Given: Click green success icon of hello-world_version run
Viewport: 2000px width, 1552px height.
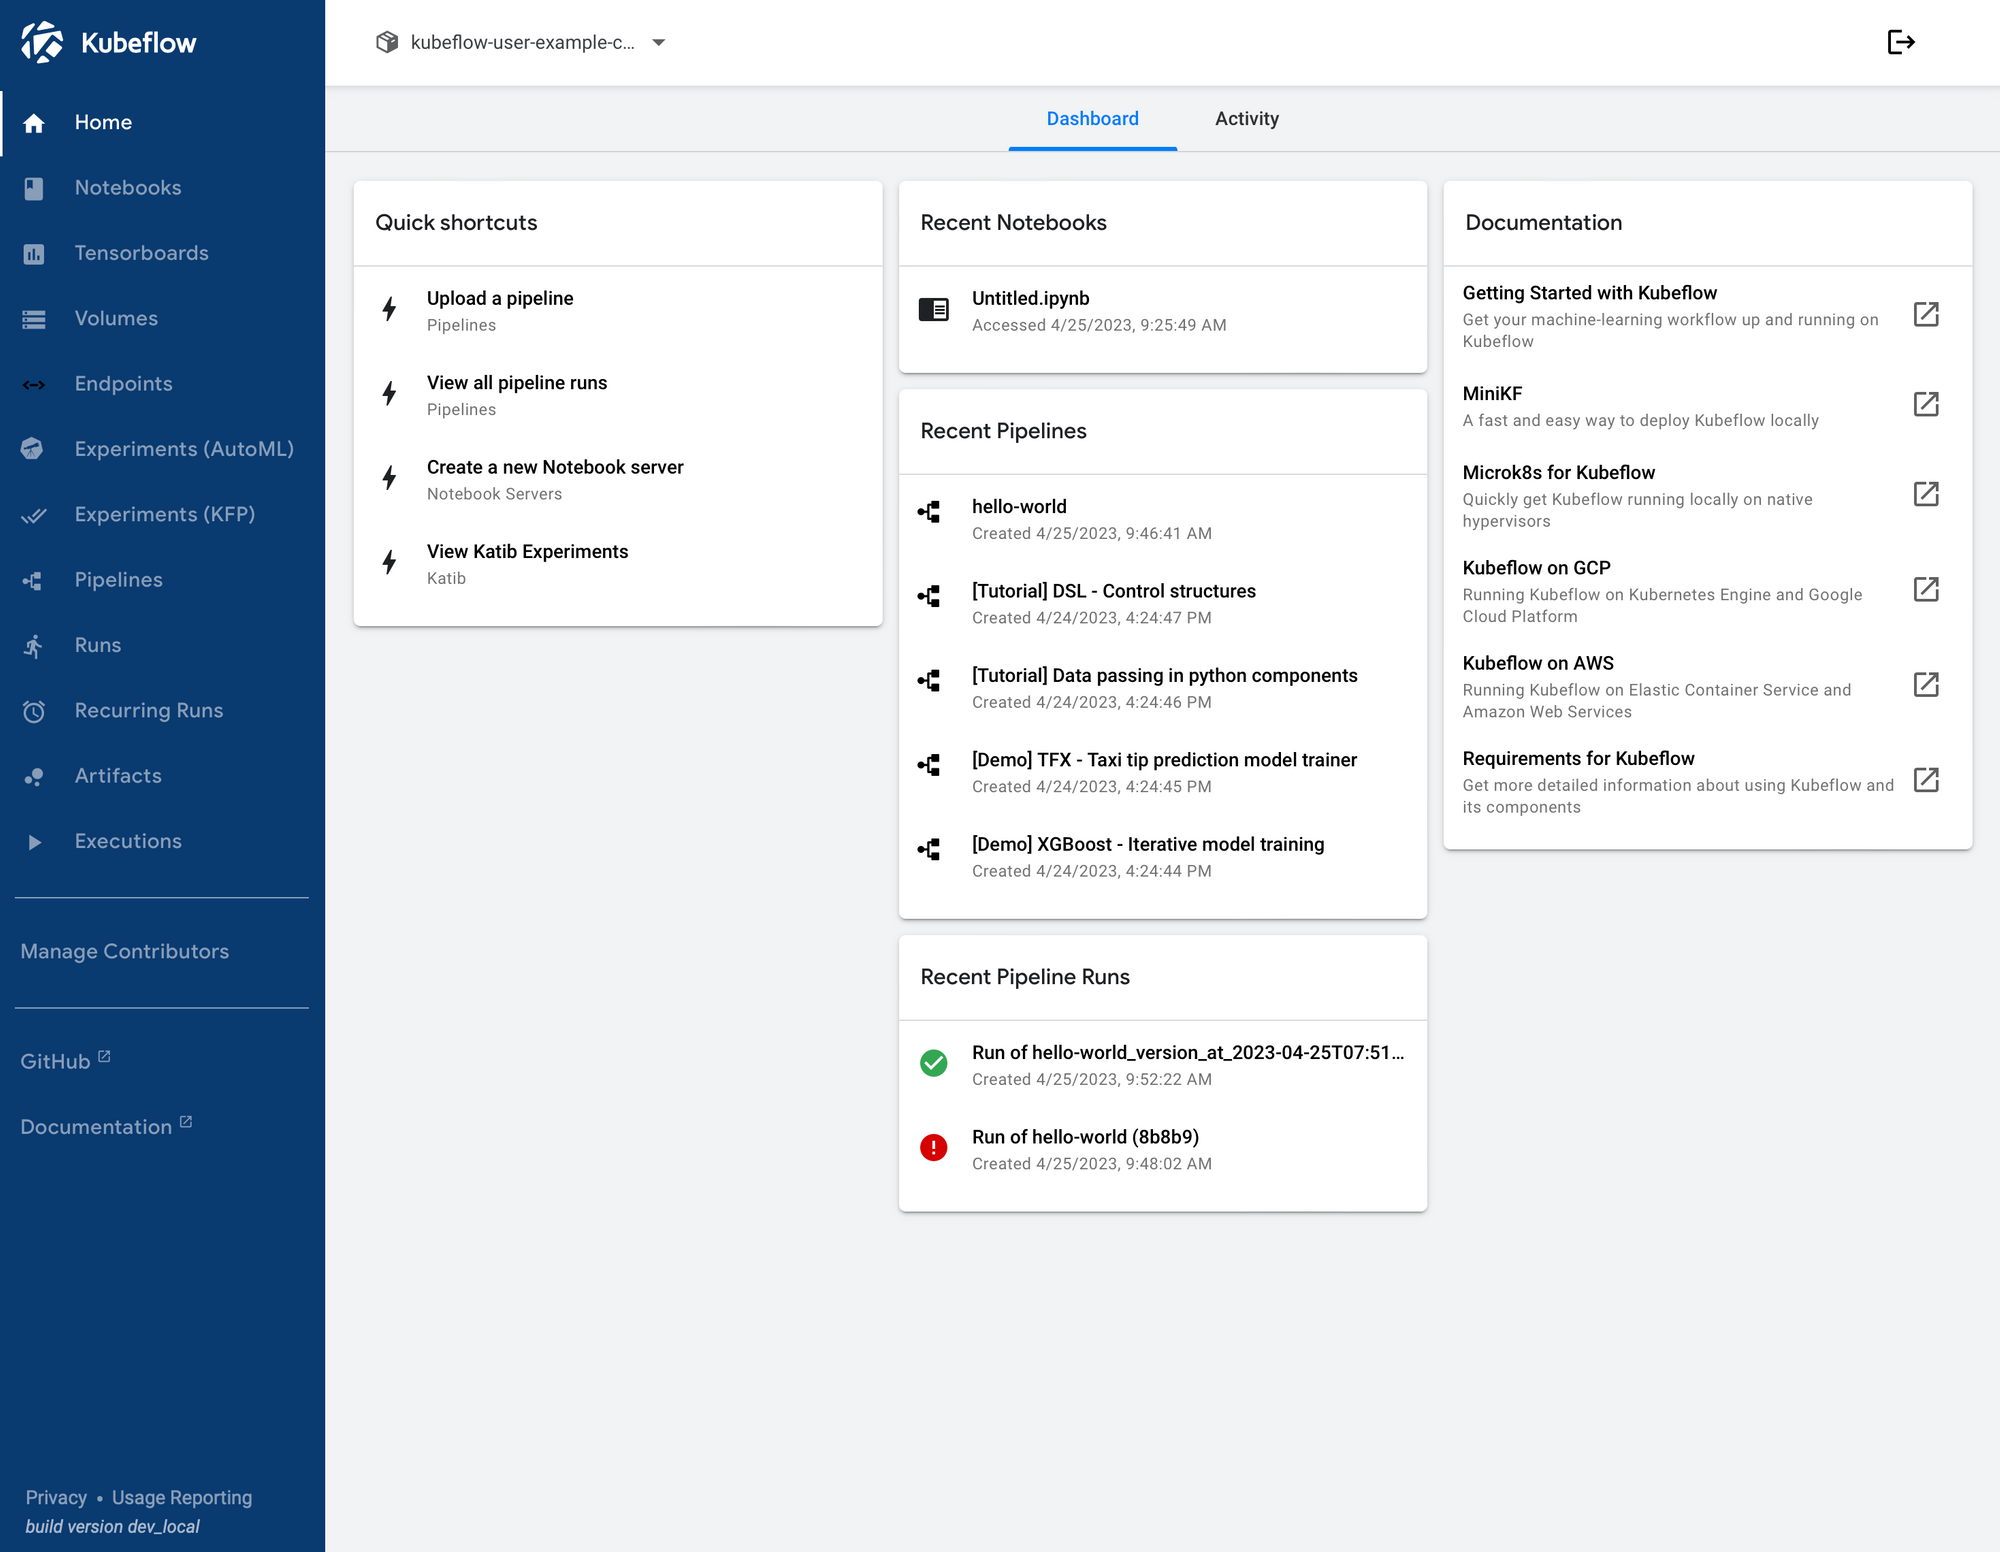Looking at the screenshot, I should pyautogui.click(x=934, y=1063).
